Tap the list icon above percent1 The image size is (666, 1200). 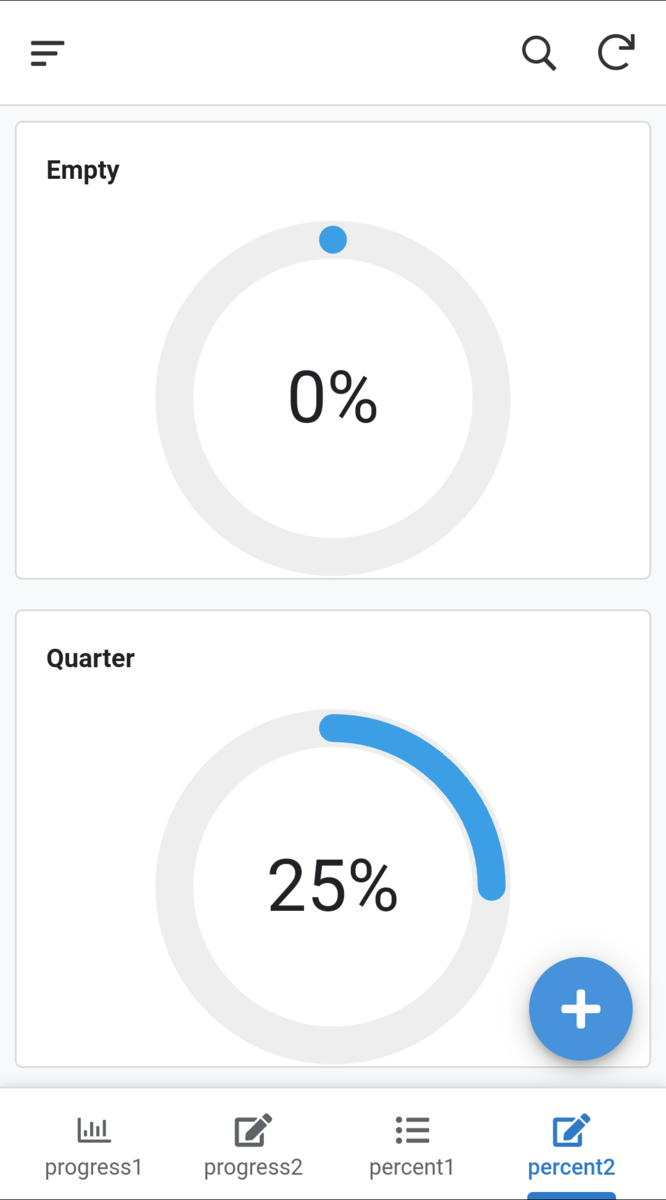411,1128
